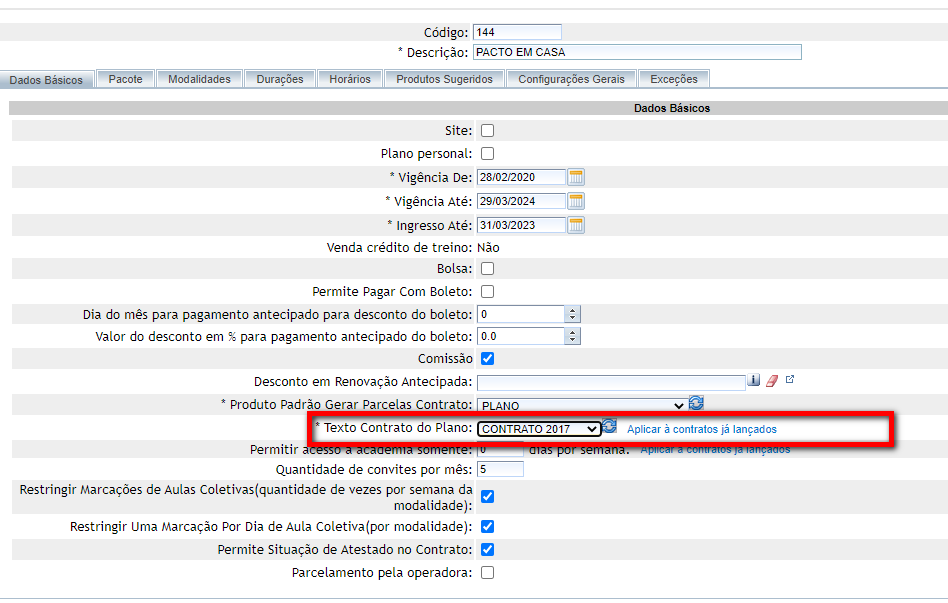Refresh the Texto Contrato do Plano list
Viewport: 948px width, 603px height.
(x=609, y=427)
